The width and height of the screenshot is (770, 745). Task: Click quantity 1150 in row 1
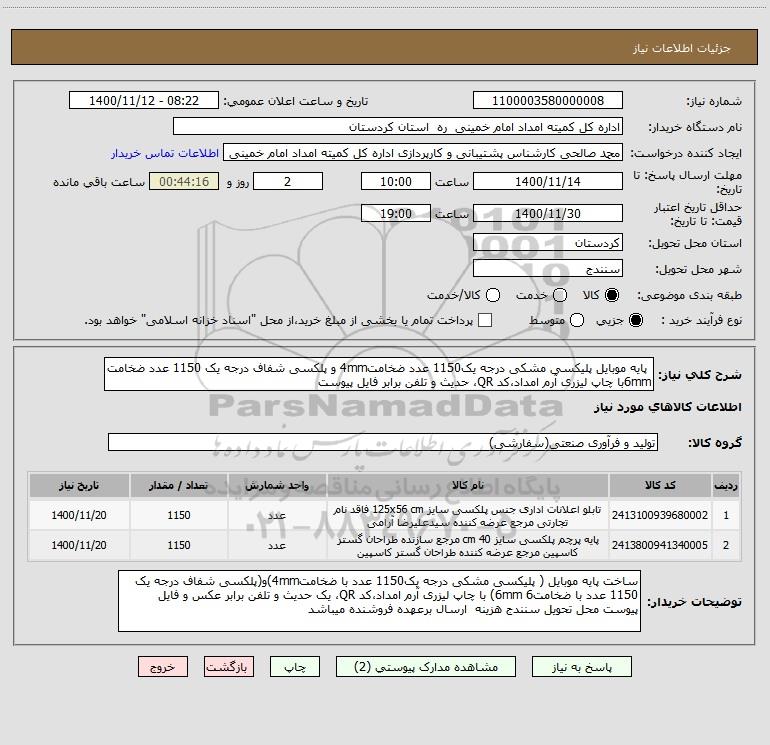click(x=179, y=515)
